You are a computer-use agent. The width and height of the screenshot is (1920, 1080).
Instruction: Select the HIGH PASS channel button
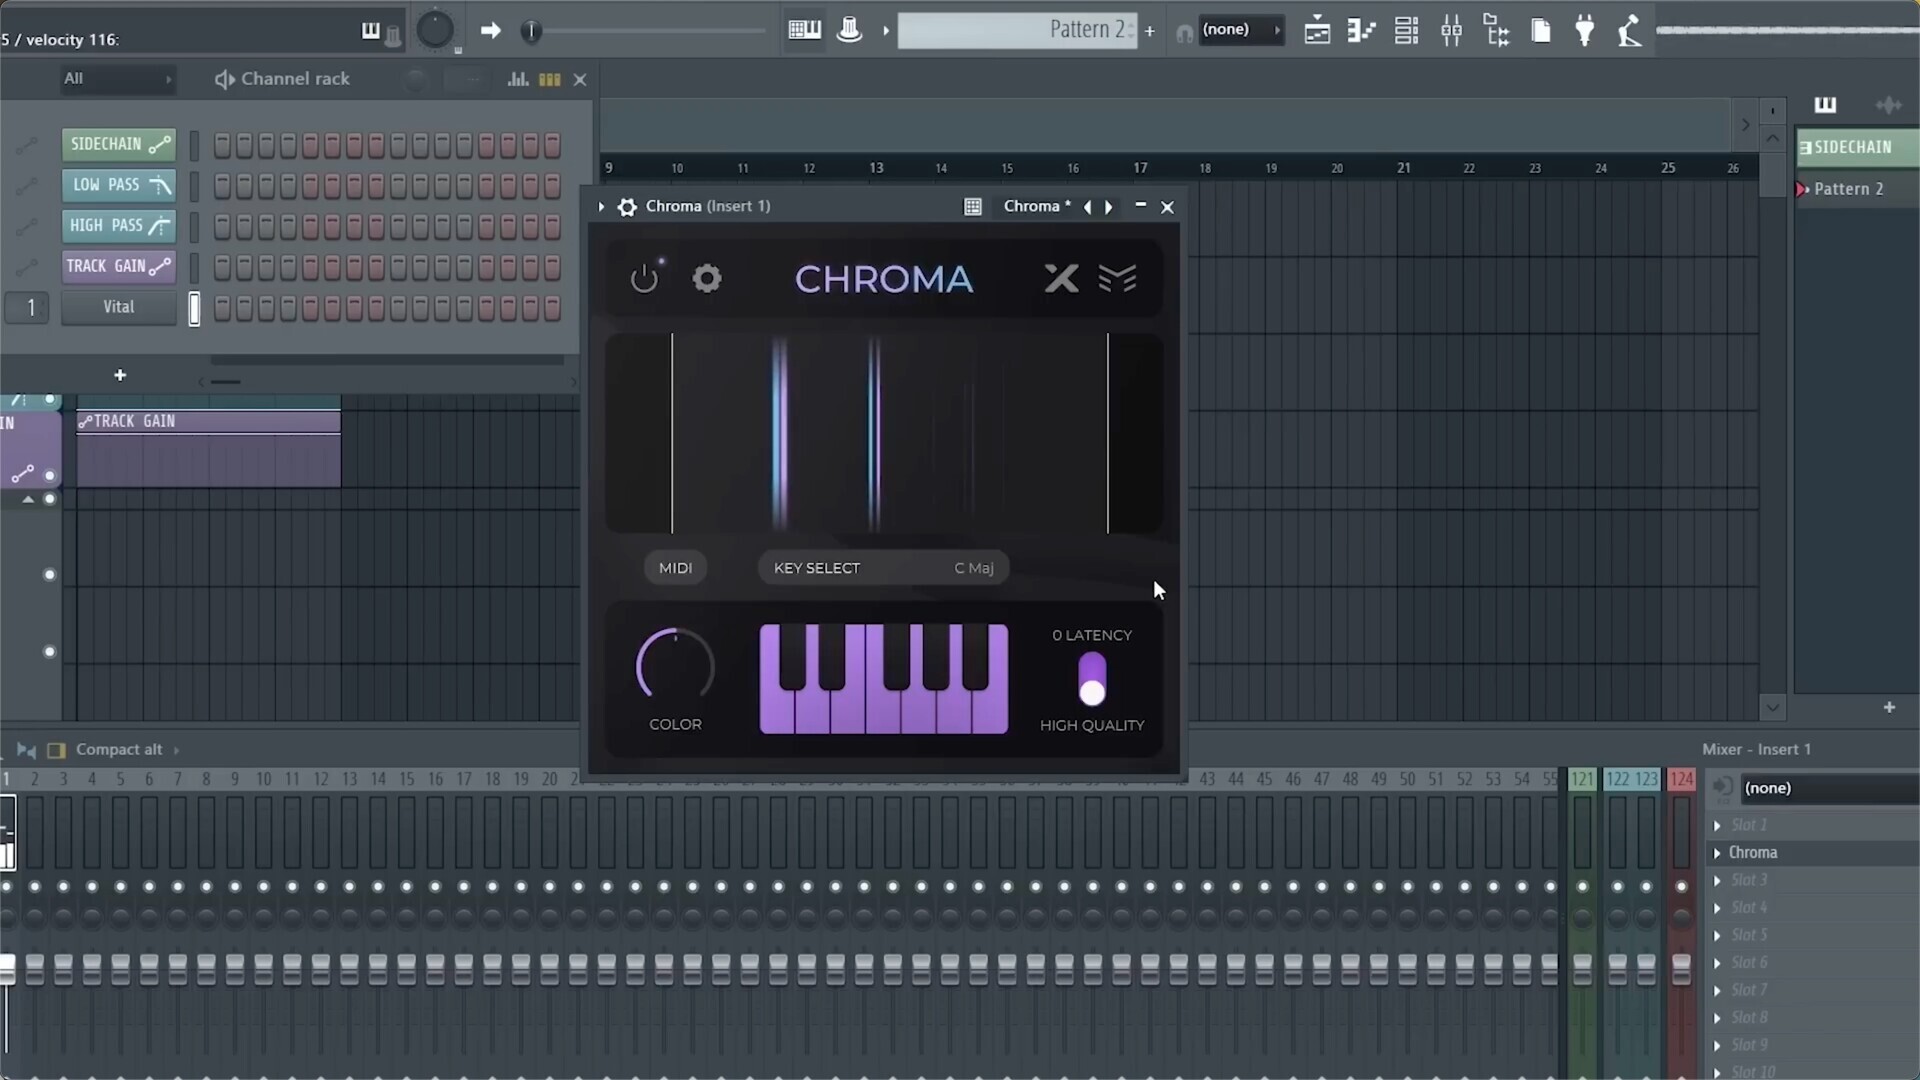(x=119, y=226)
